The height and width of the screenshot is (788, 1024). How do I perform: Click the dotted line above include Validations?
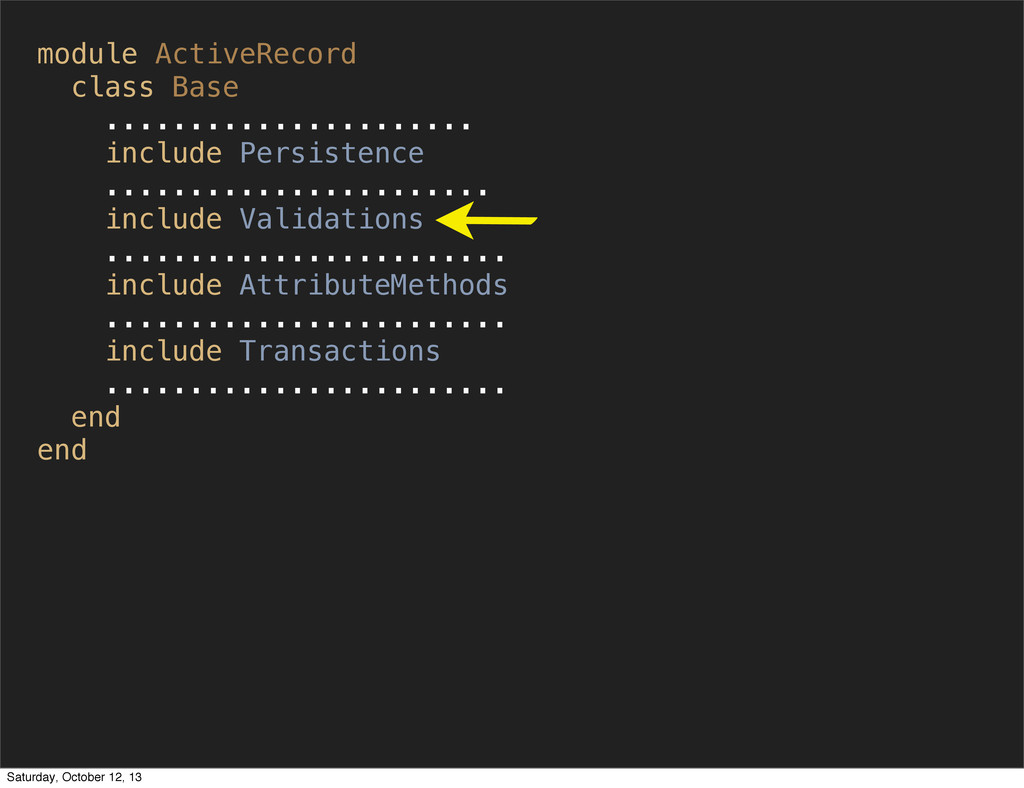tap(297, 192)
